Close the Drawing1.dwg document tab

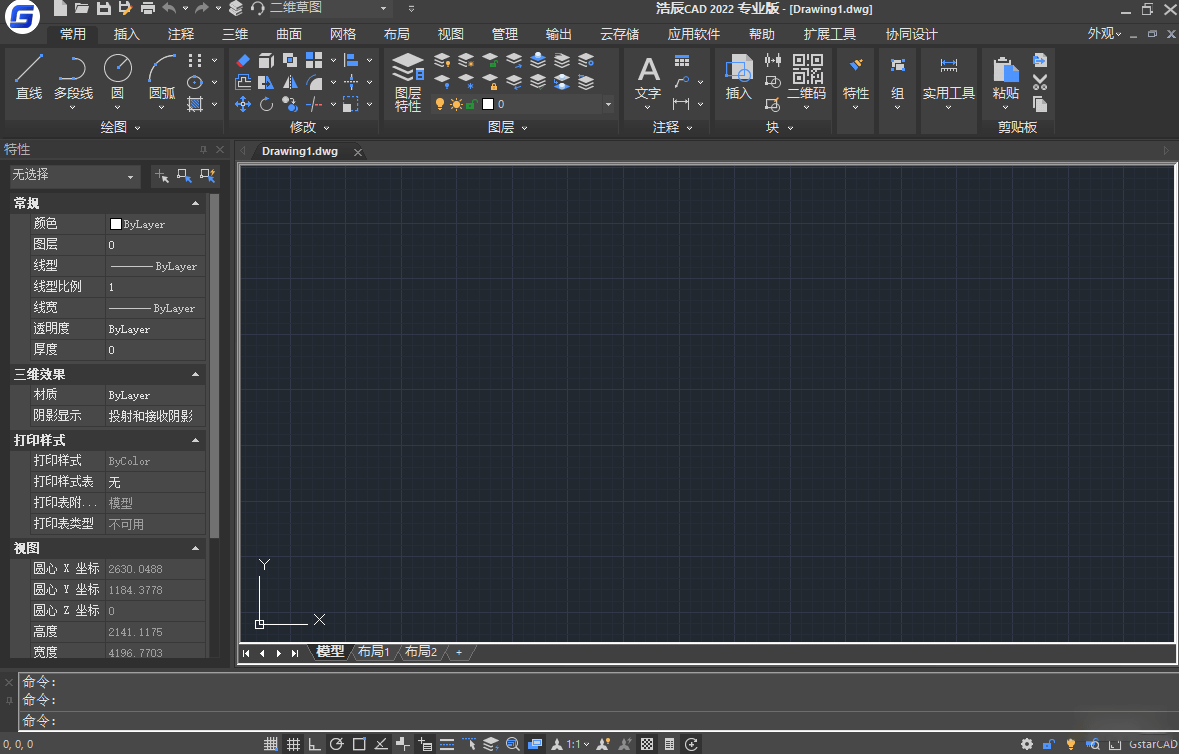[358, 153]
